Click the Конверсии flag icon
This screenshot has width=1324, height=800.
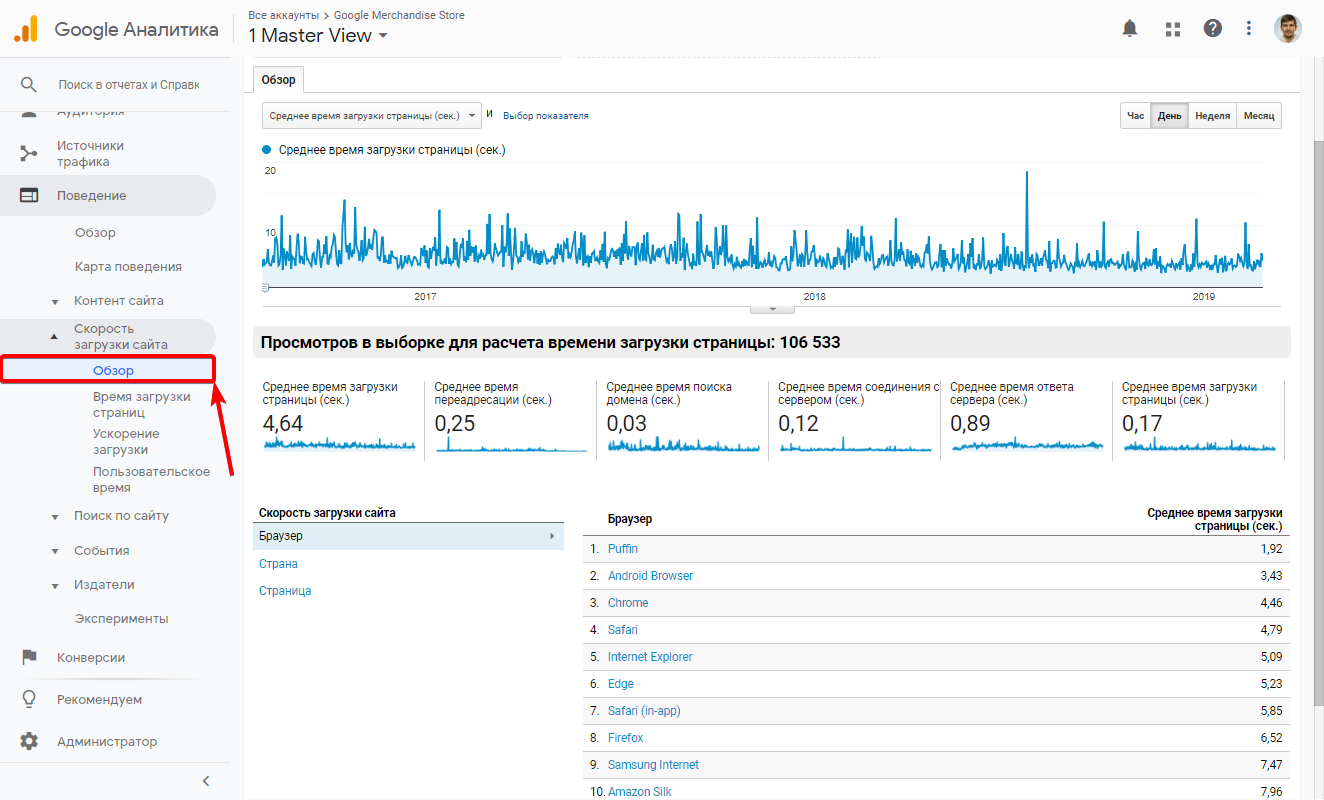[x=29, y=657]
